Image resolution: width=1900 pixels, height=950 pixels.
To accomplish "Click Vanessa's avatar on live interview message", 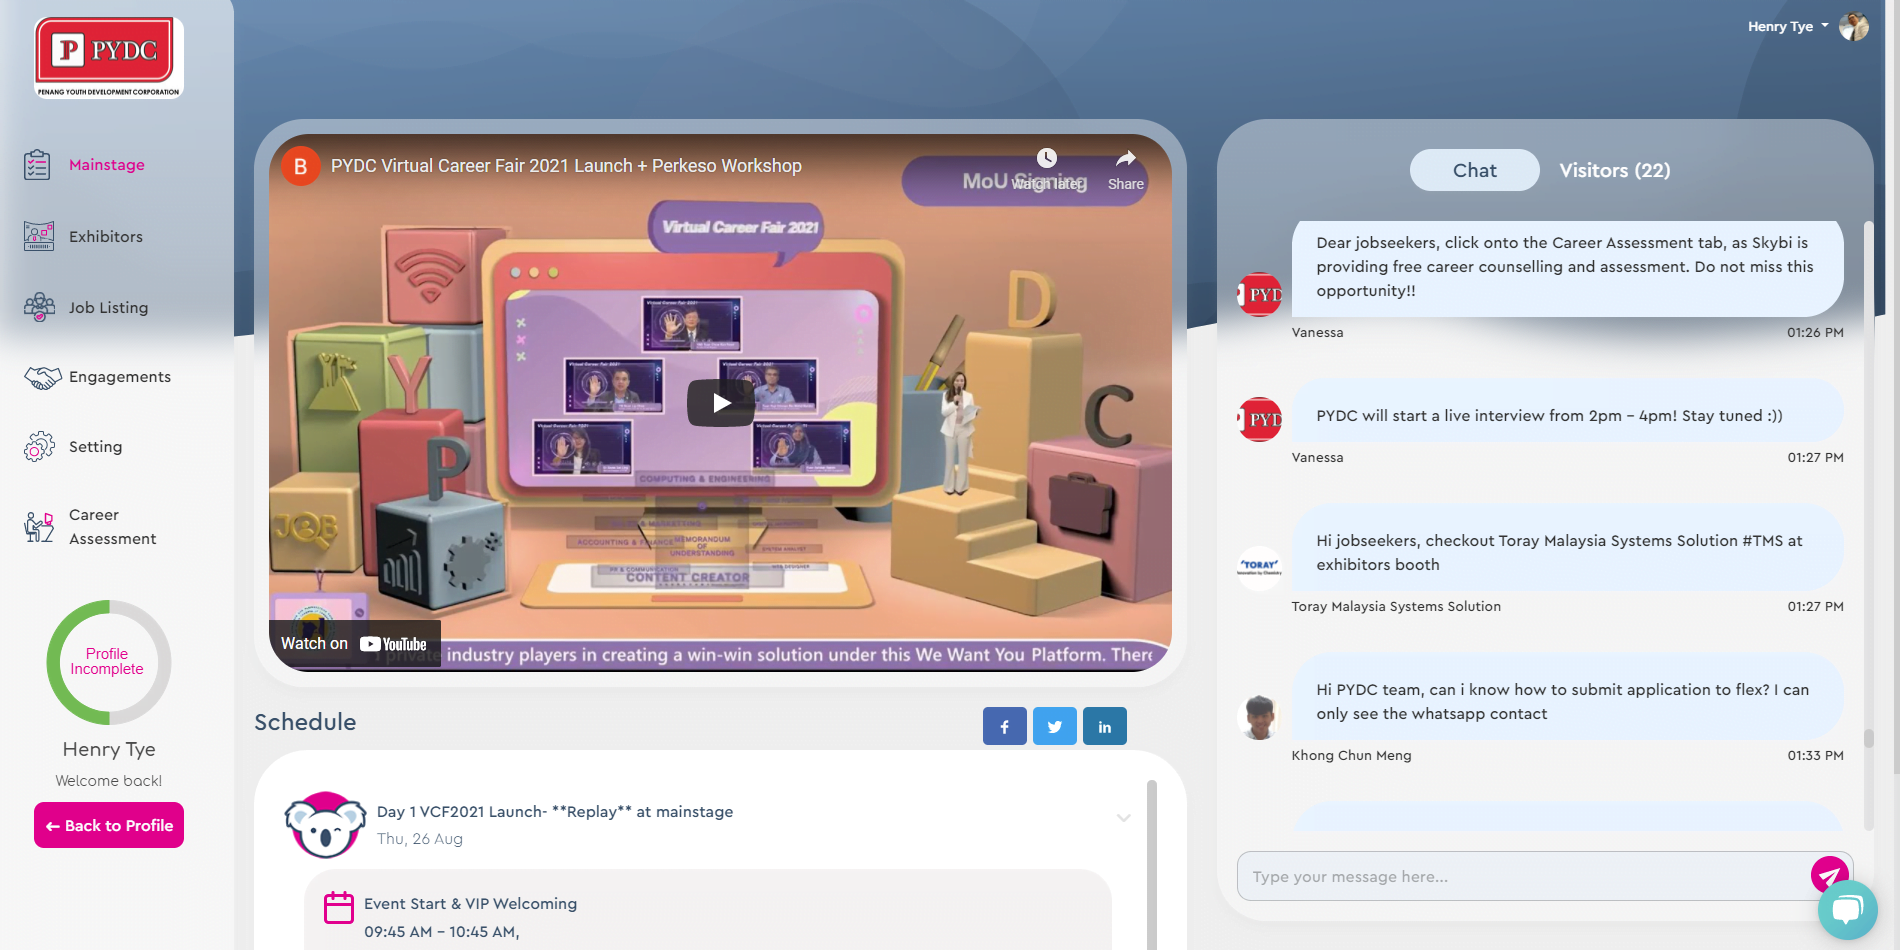I will 1259,419.
